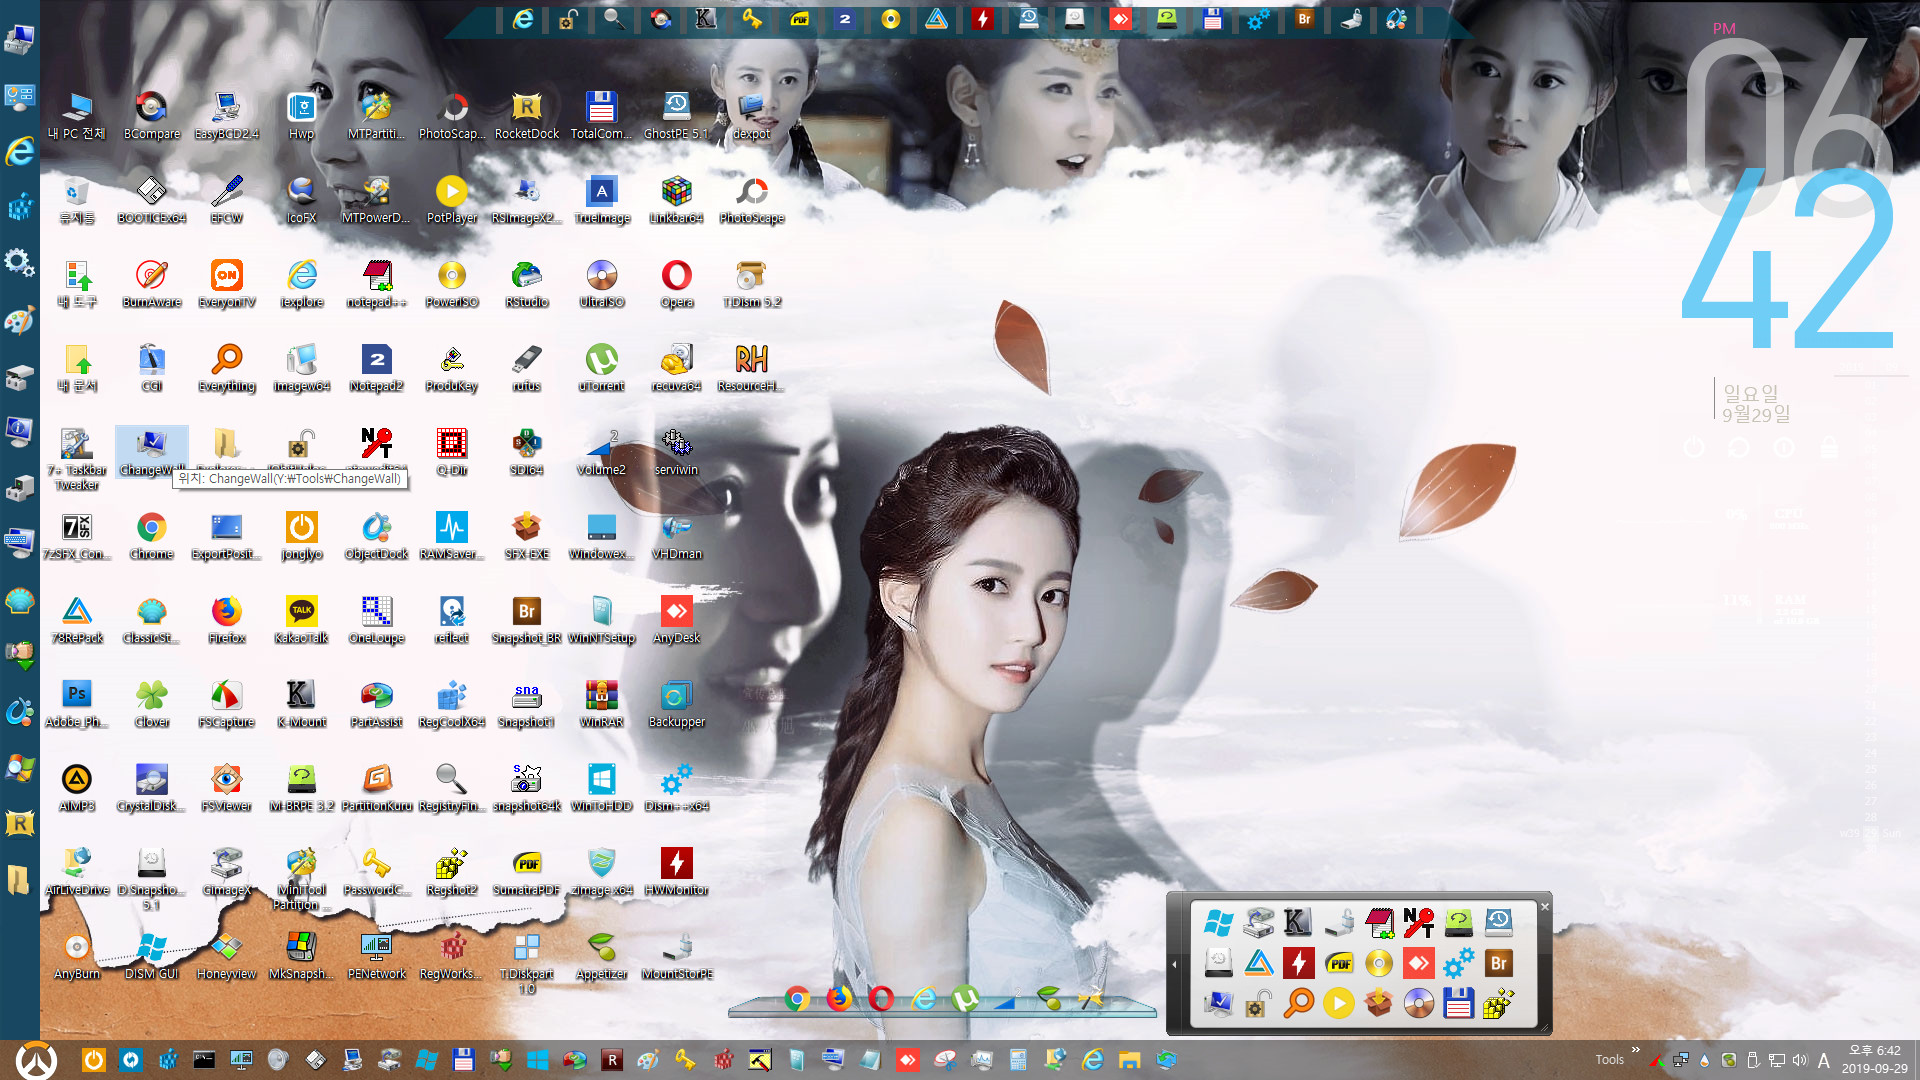The image size is (1920, 1080).
Task: Select the Firefox desktop icon
Action: [226, 619]
